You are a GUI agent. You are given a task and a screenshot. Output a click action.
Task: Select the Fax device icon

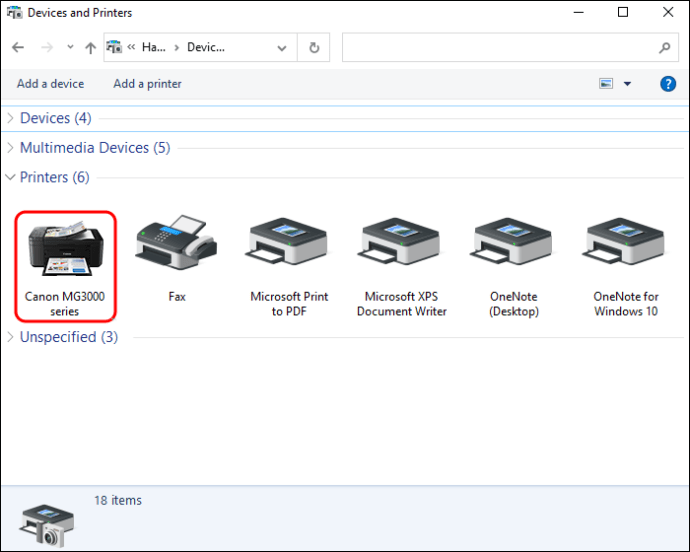tap(176, 243)
